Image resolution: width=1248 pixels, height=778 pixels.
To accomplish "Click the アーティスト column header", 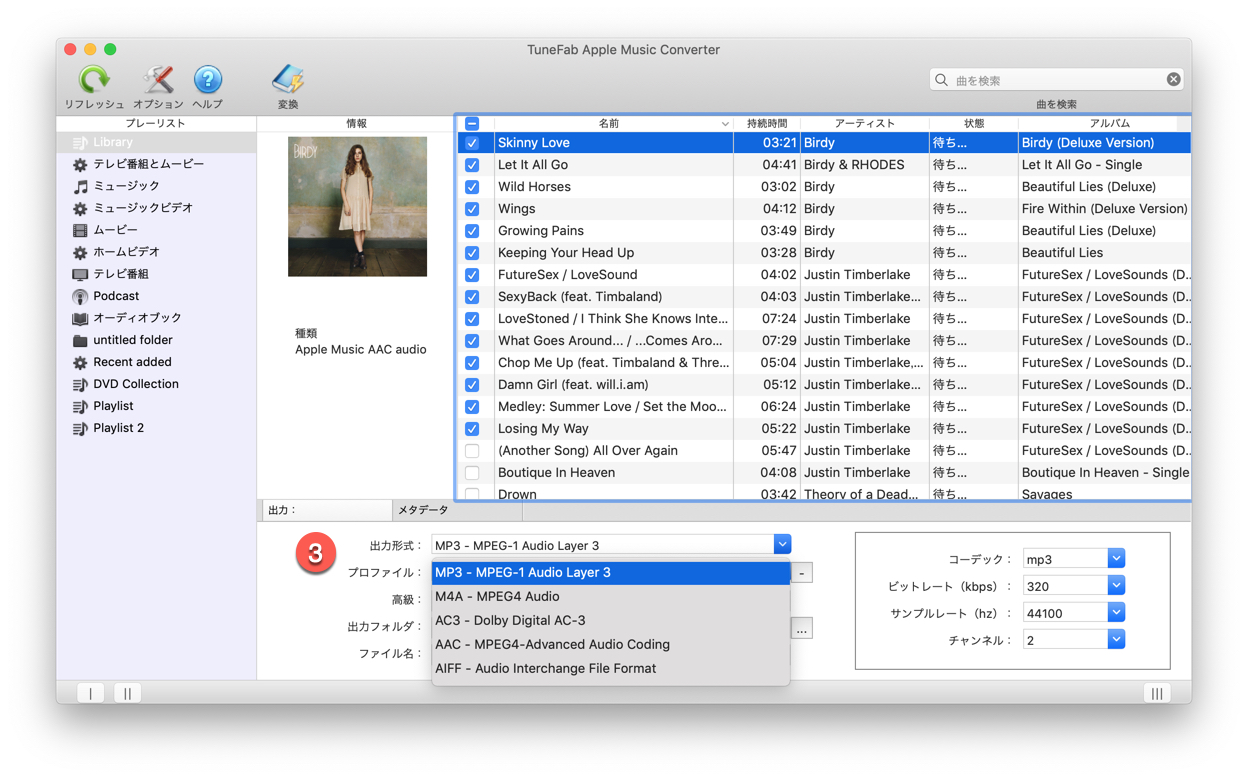I will coord(865,124).
